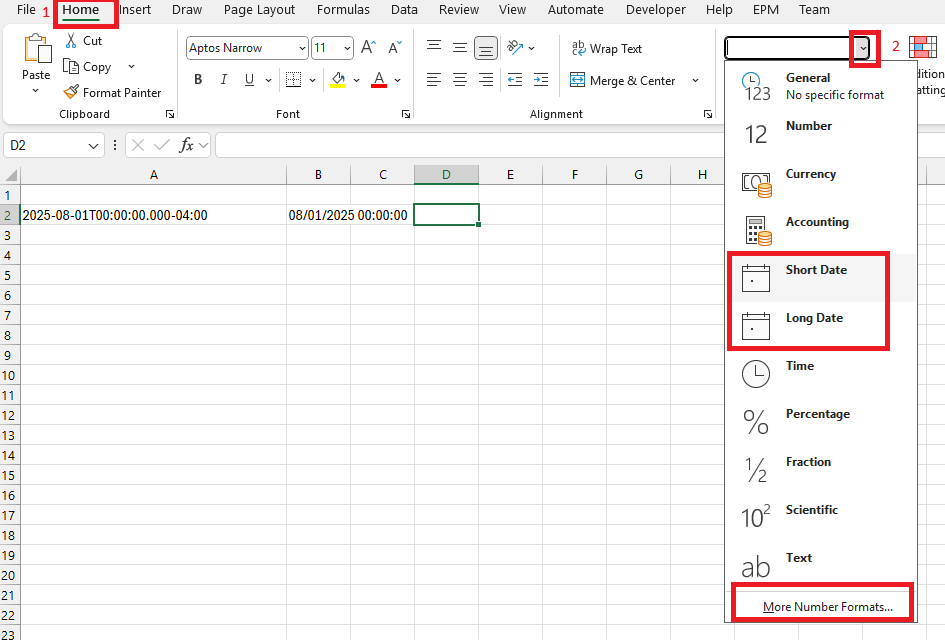Switch to the Formulas tab
This screenshot has height=640, width=945.
click(x=343, y=10)
